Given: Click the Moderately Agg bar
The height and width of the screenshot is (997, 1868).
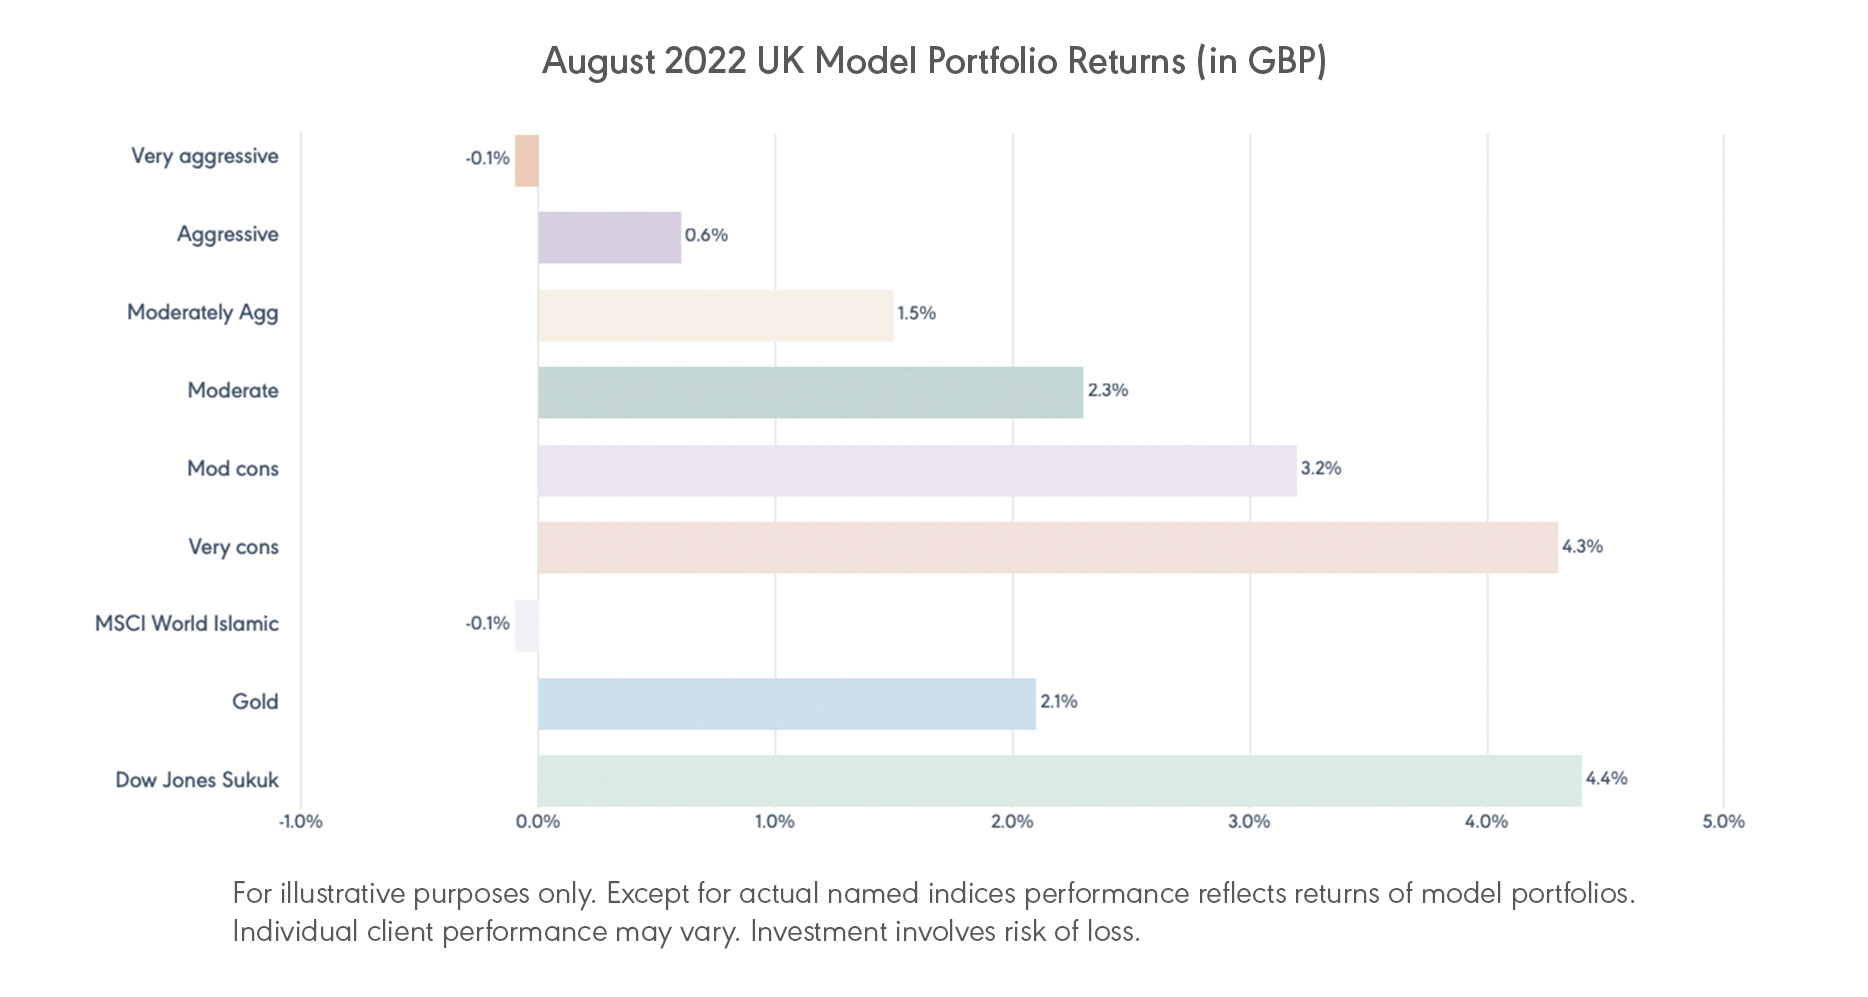Looking at the screenshot, I should coord(715,316).
